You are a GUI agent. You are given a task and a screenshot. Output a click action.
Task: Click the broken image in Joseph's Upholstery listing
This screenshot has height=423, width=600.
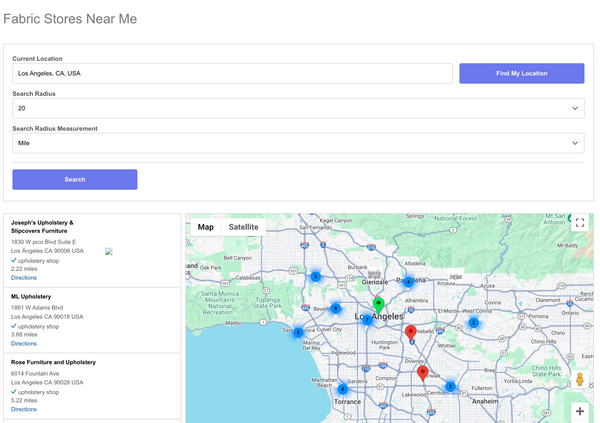click(x=109, y=252)
